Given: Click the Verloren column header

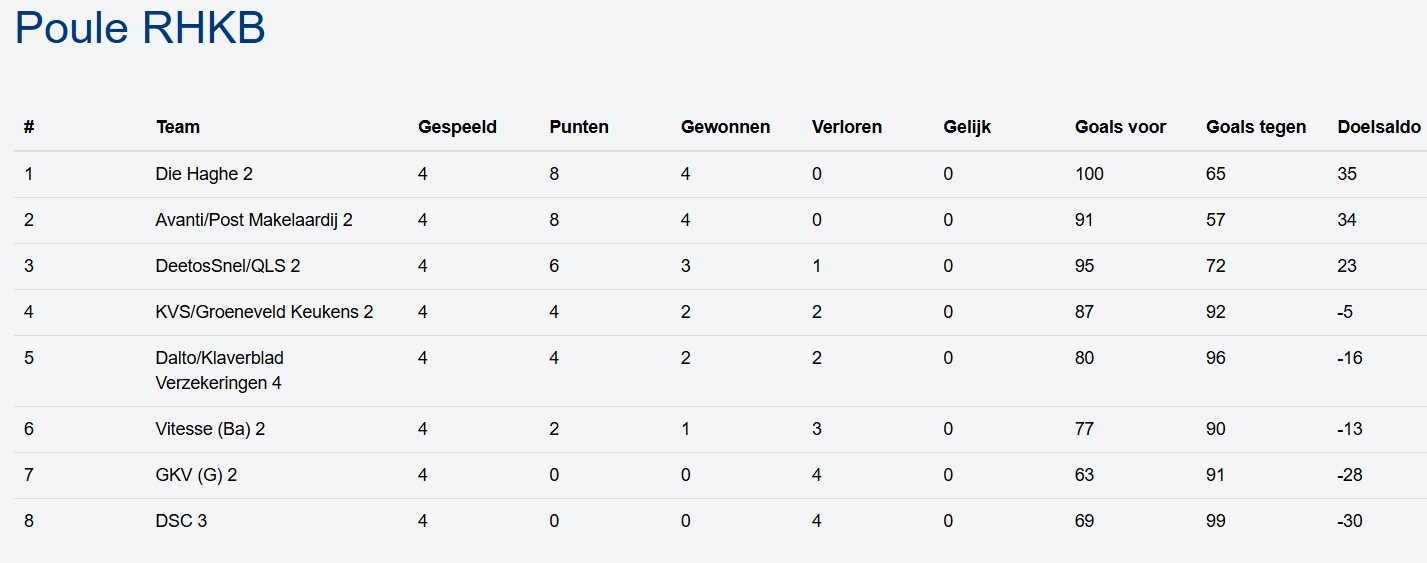Looking at the screenshot, I should tap(846, 127).
